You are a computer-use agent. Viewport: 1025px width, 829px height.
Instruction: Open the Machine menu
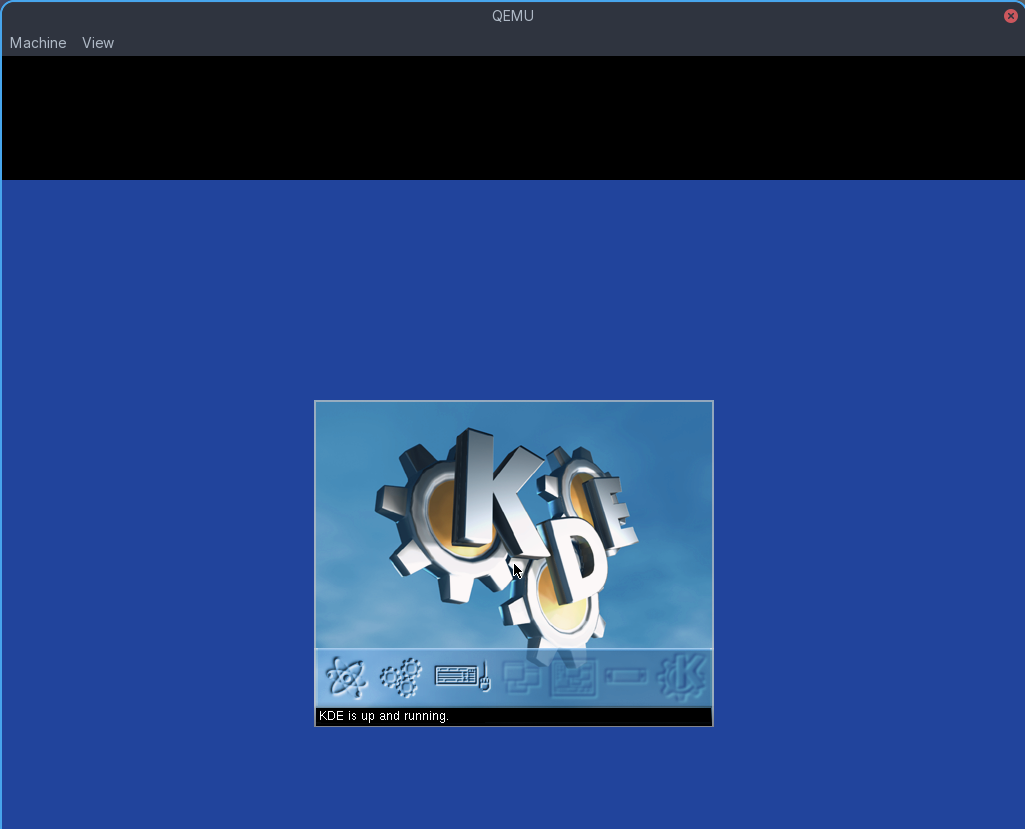pyautogui.click(x=38, y=42)
